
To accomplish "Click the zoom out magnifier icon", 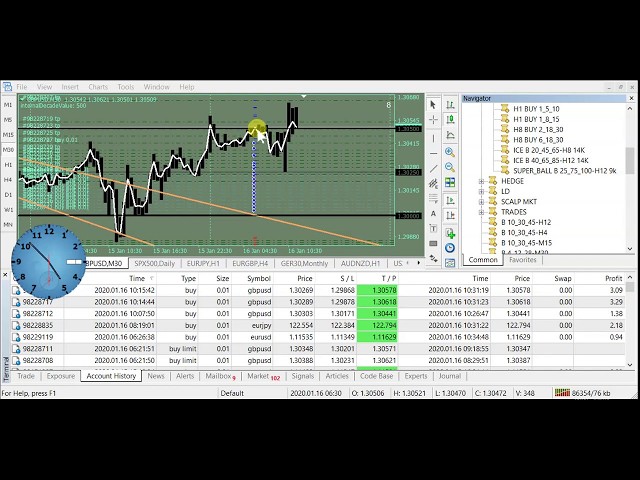I will click(449, 166).
